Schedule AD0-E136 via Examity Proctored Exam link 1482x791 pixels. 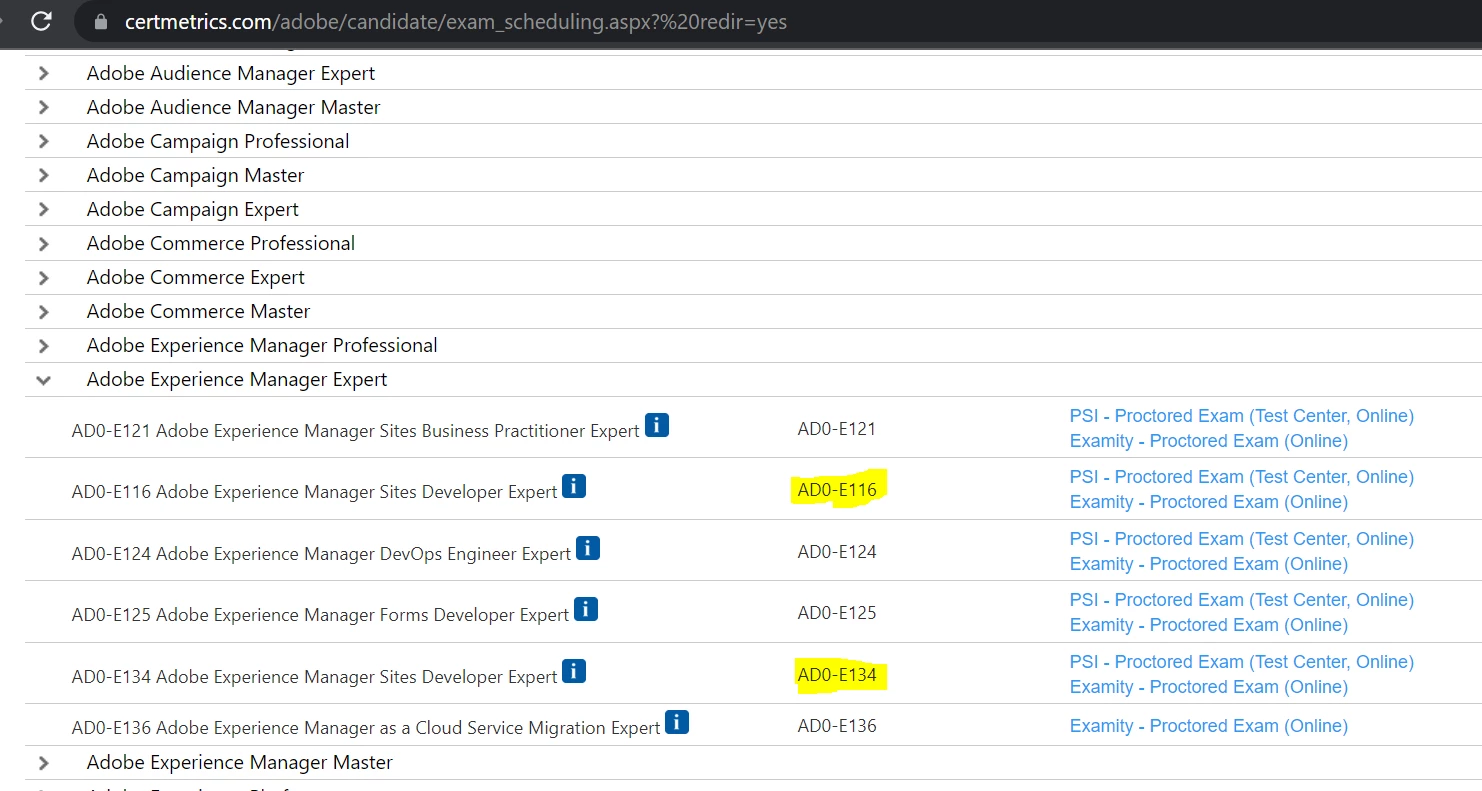coord(1209,726)
